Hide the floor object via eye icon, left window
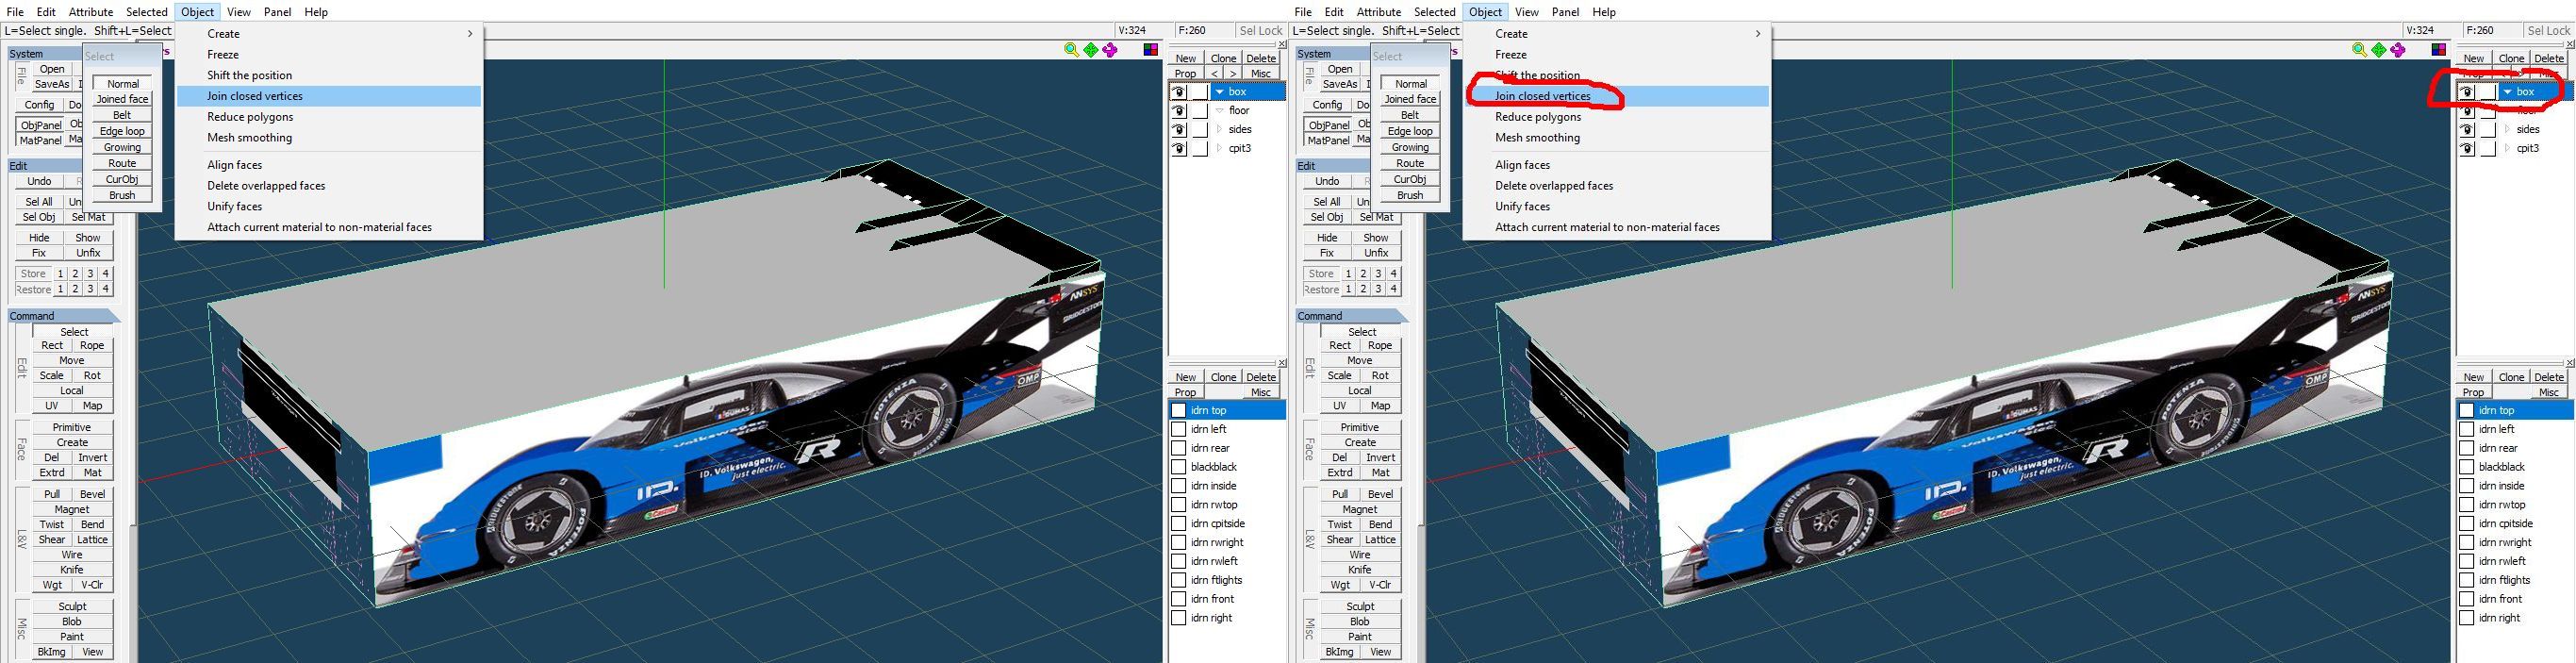The height and width of the screenshot is (663, 2576). tap(1179, 111)
